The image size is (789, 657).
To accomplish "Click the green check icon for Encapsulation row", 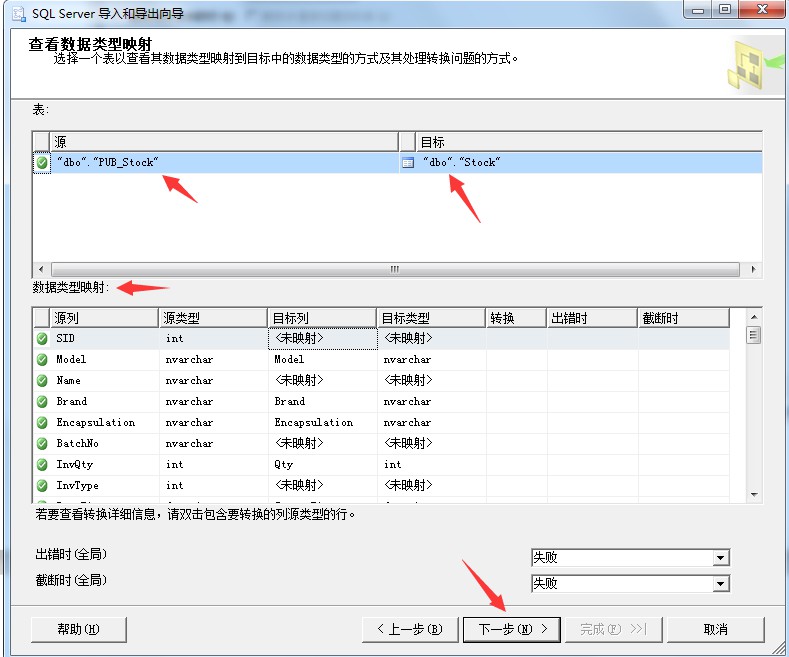I will (x=42, y=423).
